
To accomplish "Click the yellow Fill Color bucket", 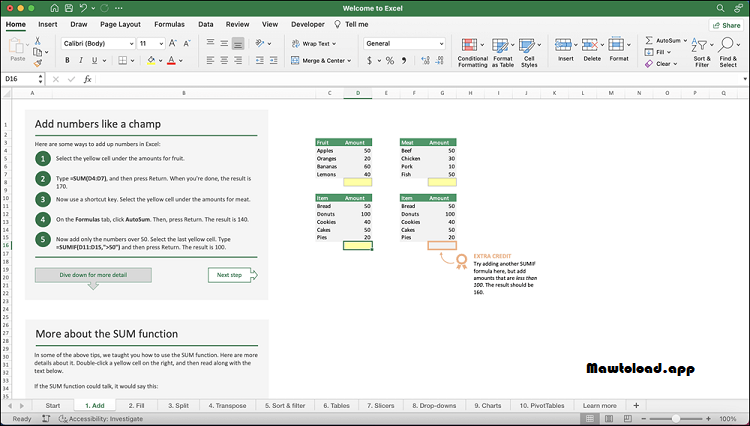I will (x=151, y=60).
